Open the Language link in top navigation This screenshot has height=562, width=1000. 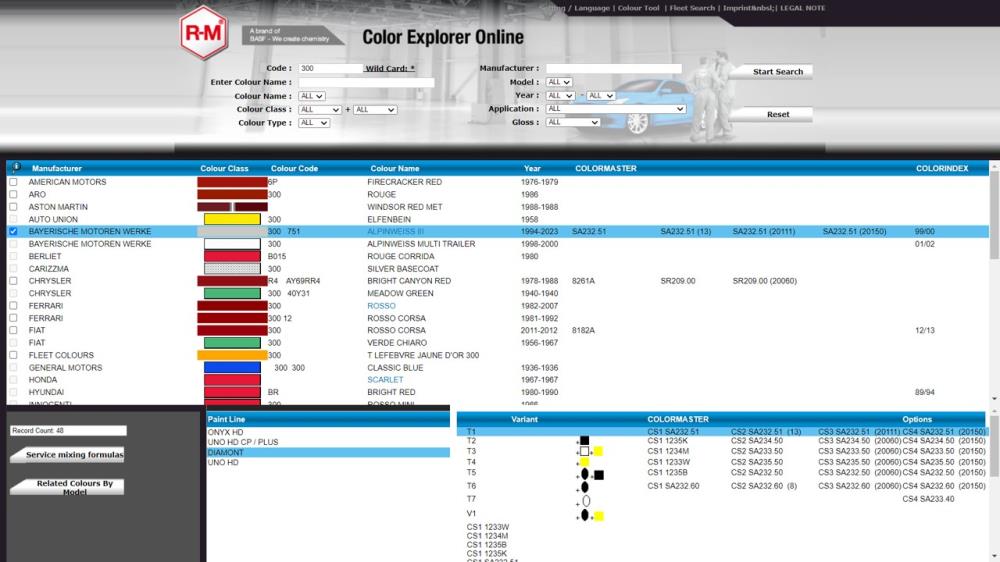591,8
